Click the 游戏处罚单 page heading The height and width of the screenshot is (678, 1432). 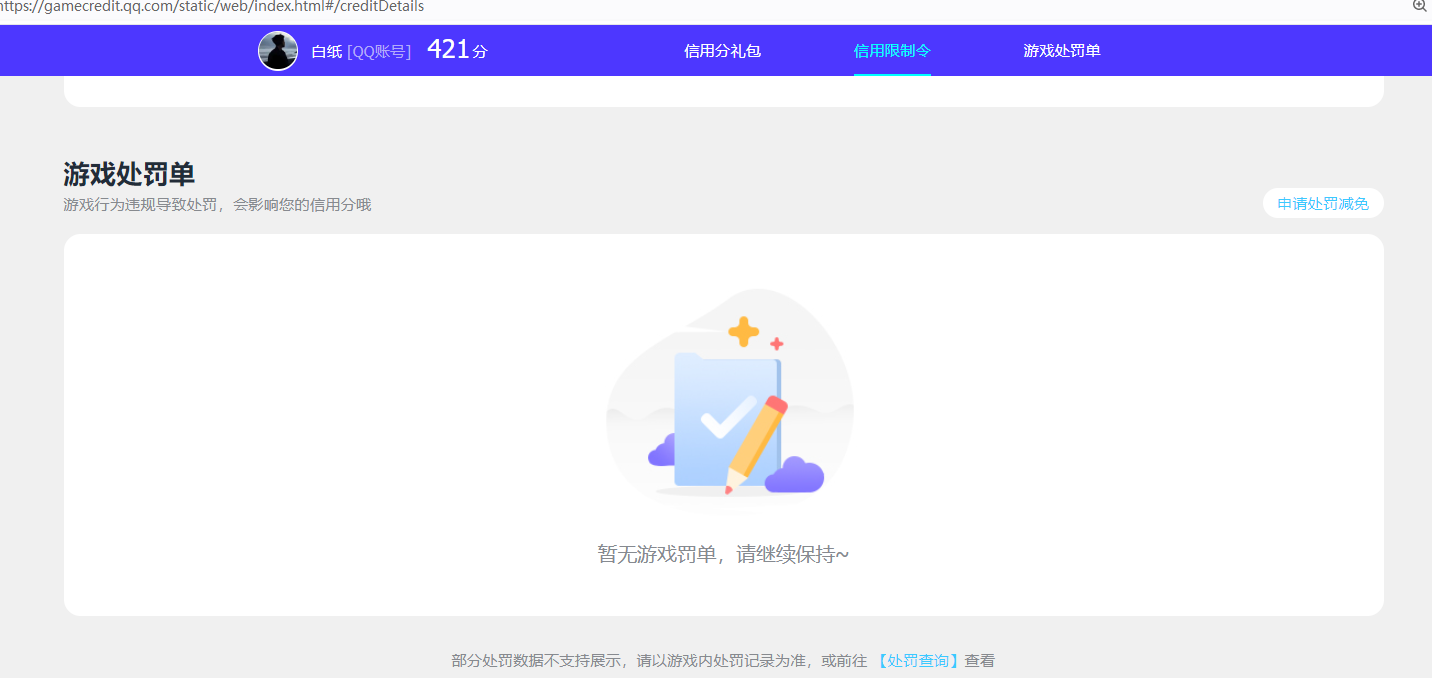coord(127,174)
